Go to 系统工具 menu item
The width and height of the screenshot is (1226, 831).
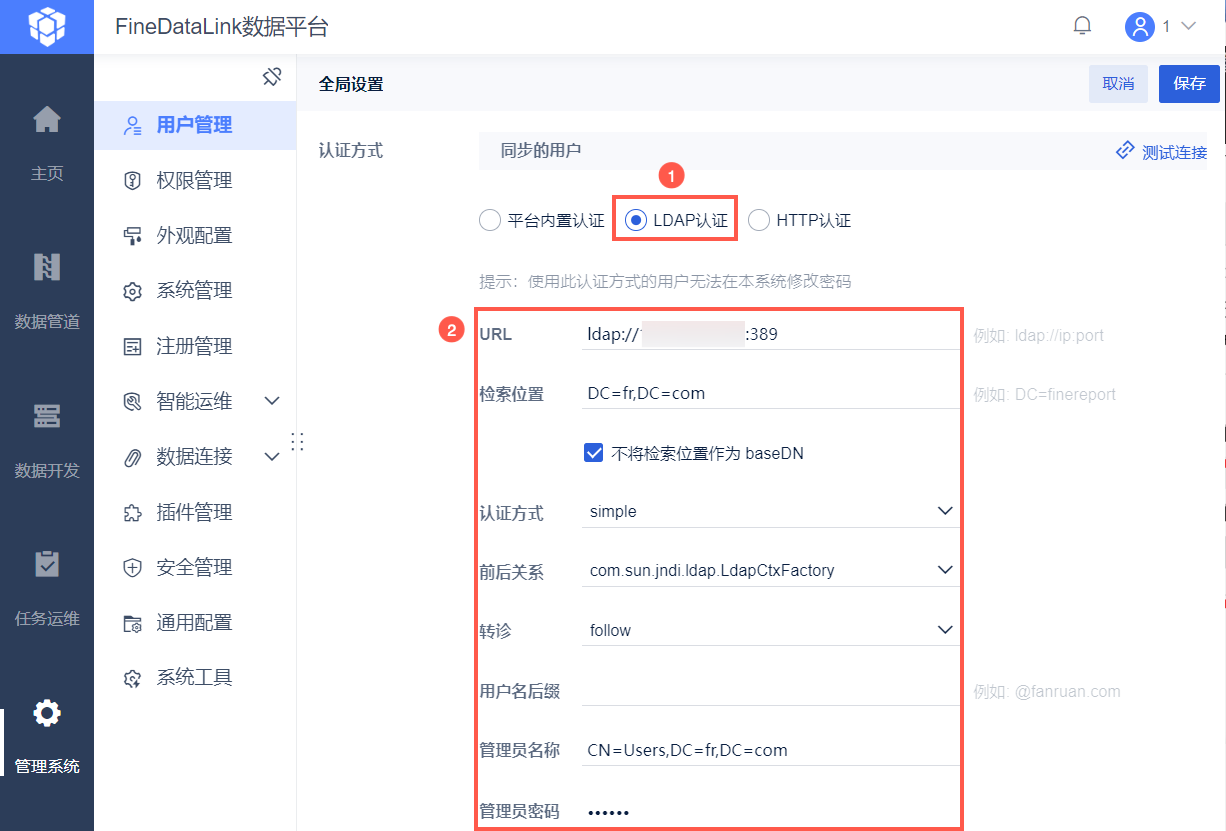coord(195,678)
